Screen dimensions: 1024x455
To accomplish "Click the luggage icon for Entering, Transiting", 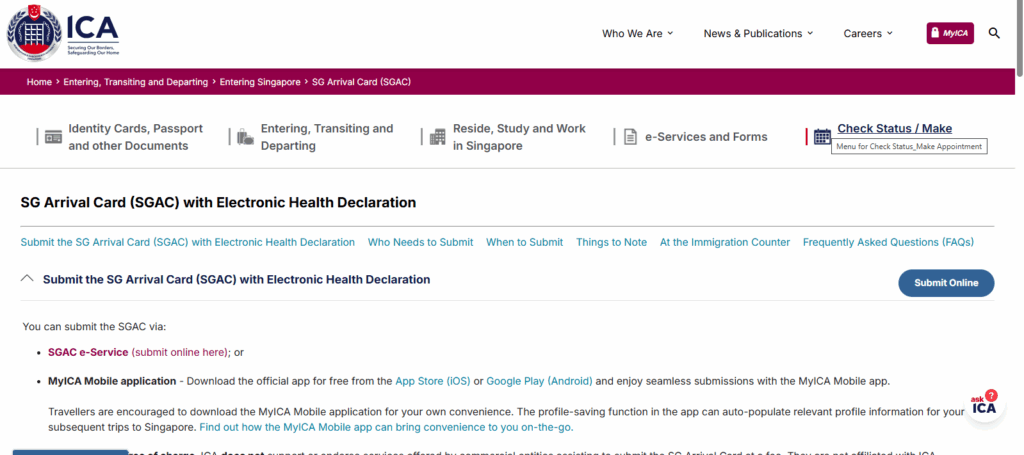I will click(245, 137).
